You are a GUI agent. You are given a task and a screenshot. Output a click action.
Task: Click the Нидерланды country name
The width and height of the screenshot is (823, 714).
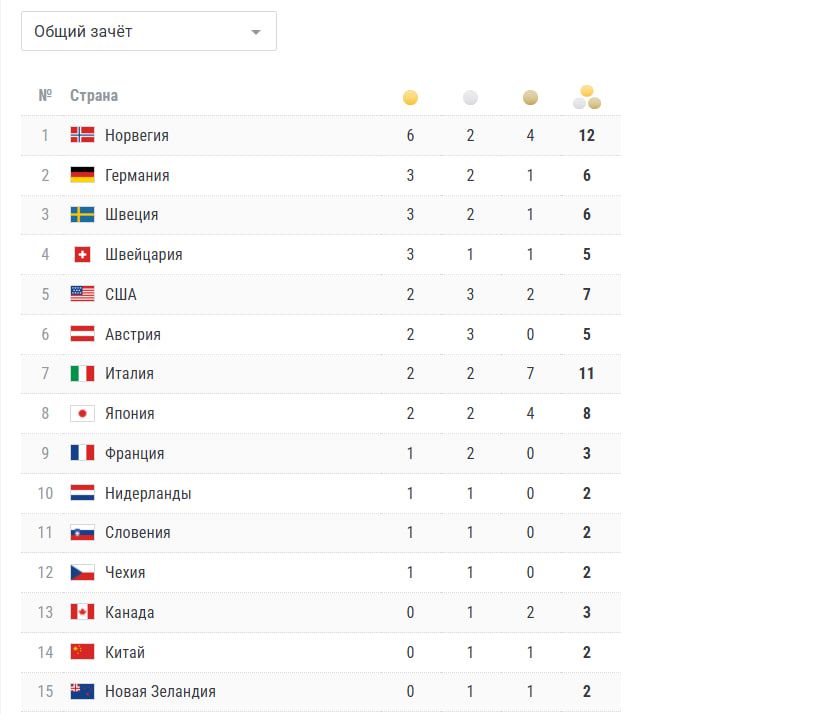(148, 493)
